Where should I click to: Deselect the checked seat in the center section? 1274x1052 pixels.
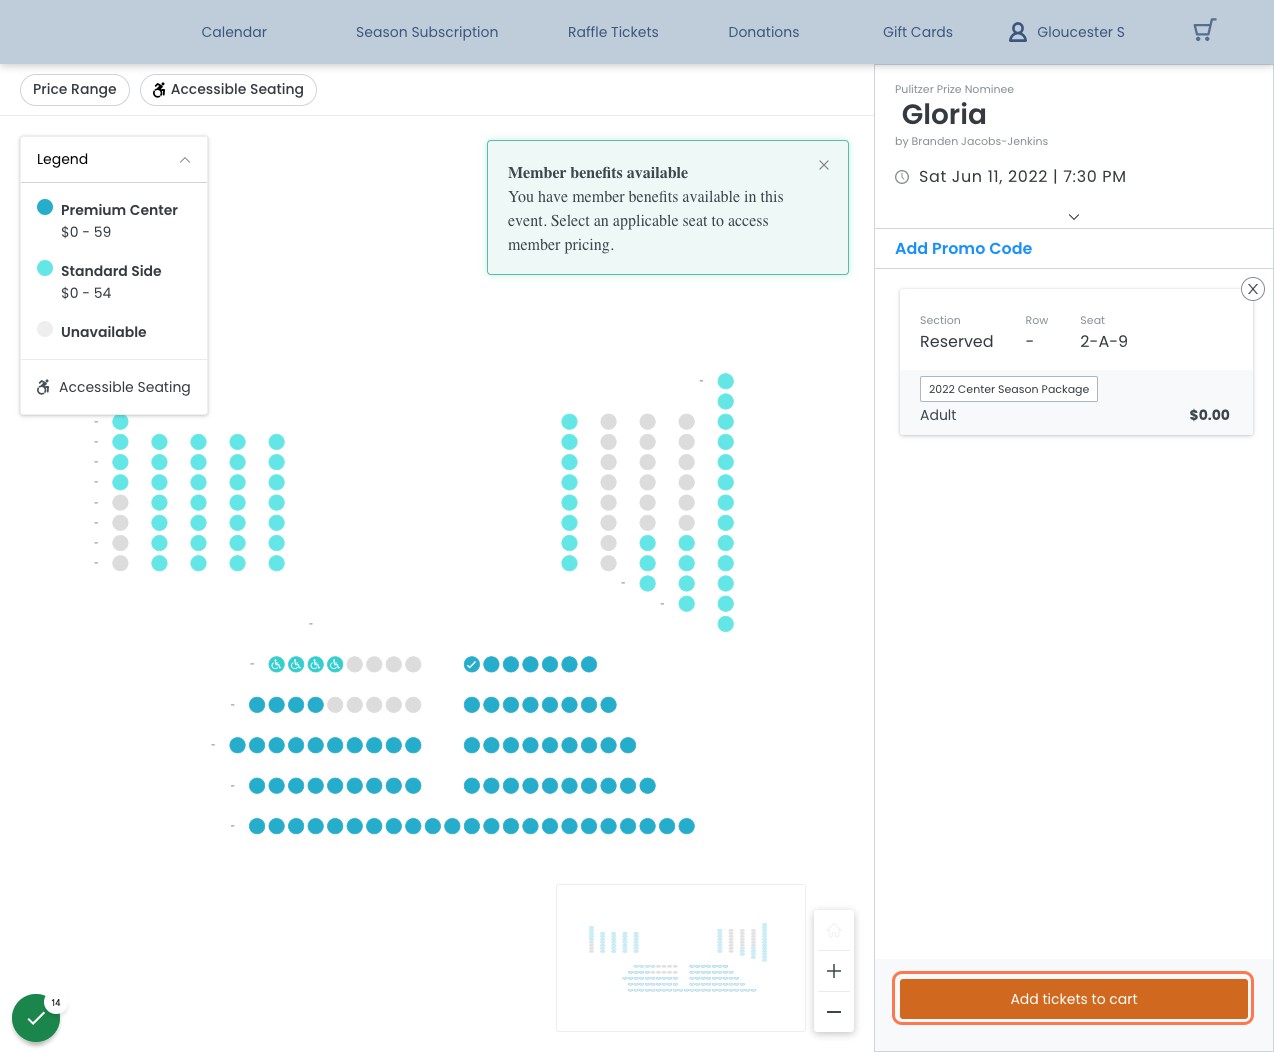472,664
